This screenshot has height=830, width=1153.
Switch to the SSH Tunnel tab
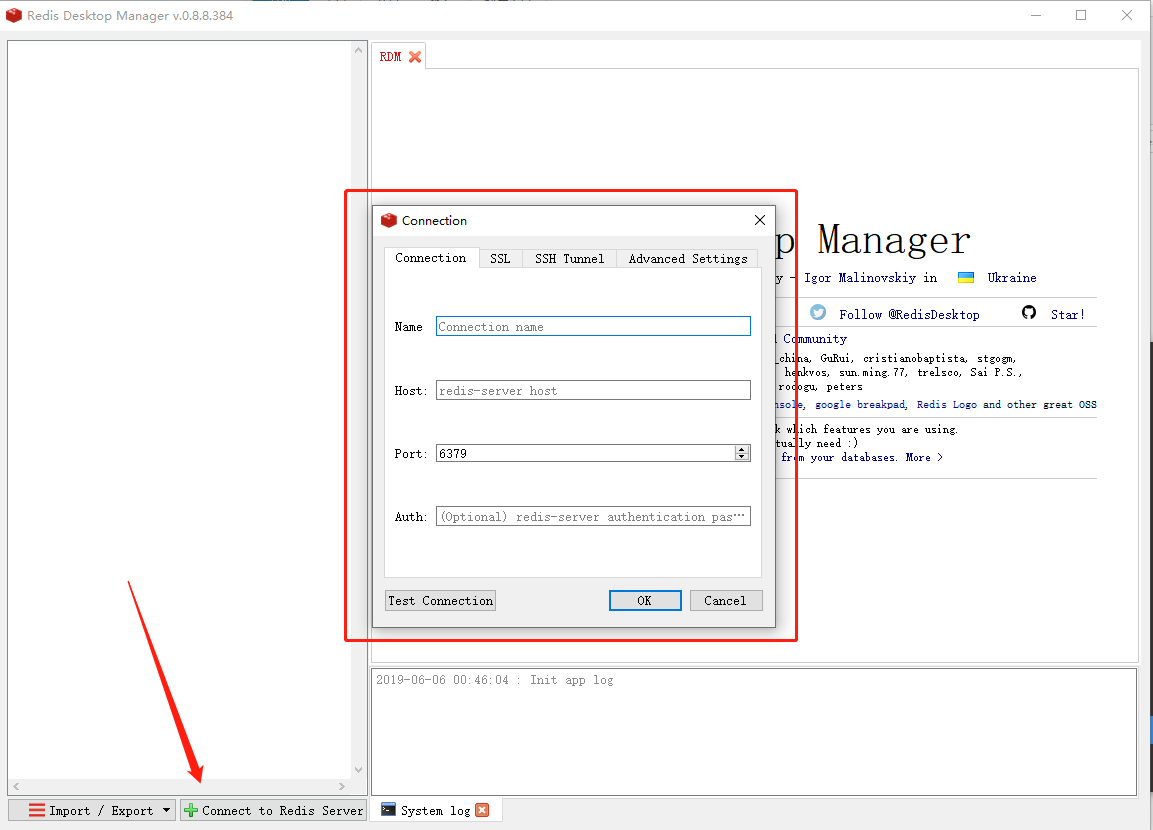click(569, 259)
